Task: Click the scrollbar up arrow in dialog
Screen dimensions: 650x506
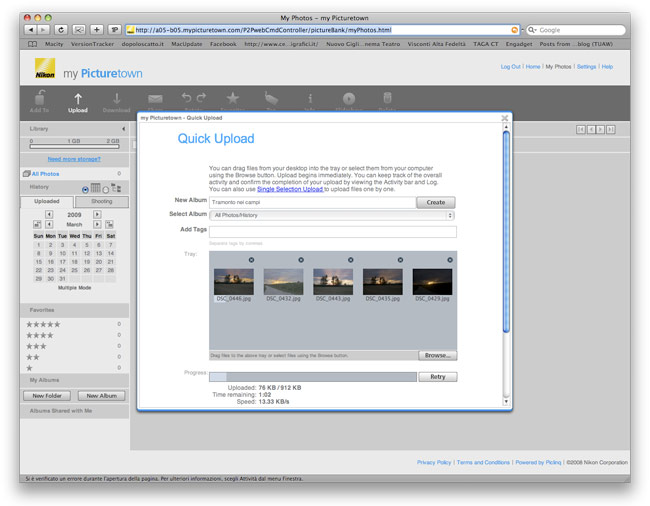Action: [506, 127]
